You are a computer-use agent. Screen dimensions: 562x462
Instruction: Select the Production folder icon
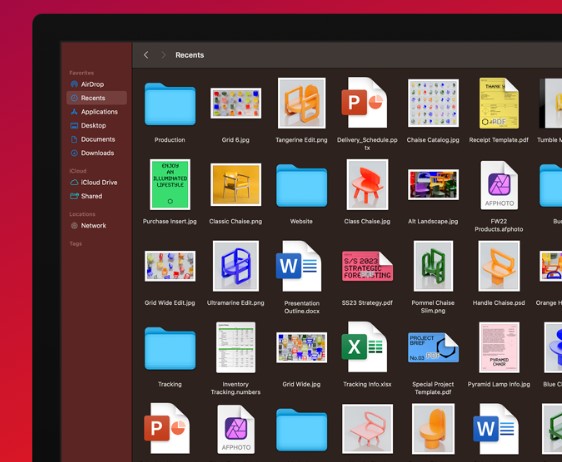click(x=170, y=104)
